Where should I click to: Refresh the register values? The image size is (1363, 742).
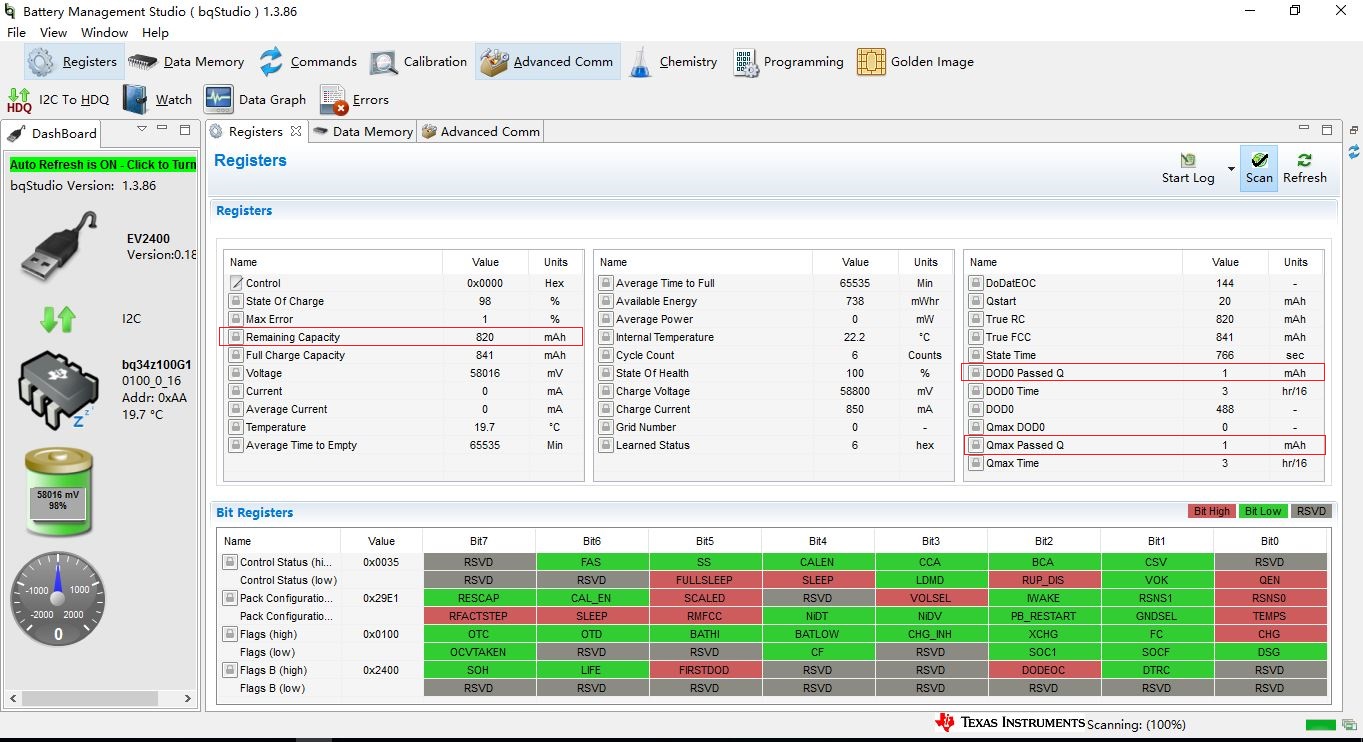[1305, 168]
